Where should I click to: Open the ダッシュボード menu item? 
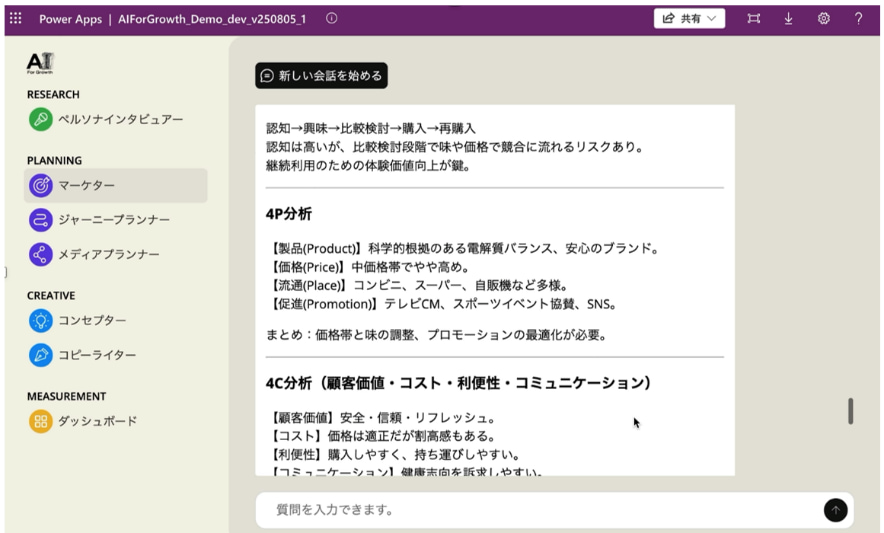[97, 421]
